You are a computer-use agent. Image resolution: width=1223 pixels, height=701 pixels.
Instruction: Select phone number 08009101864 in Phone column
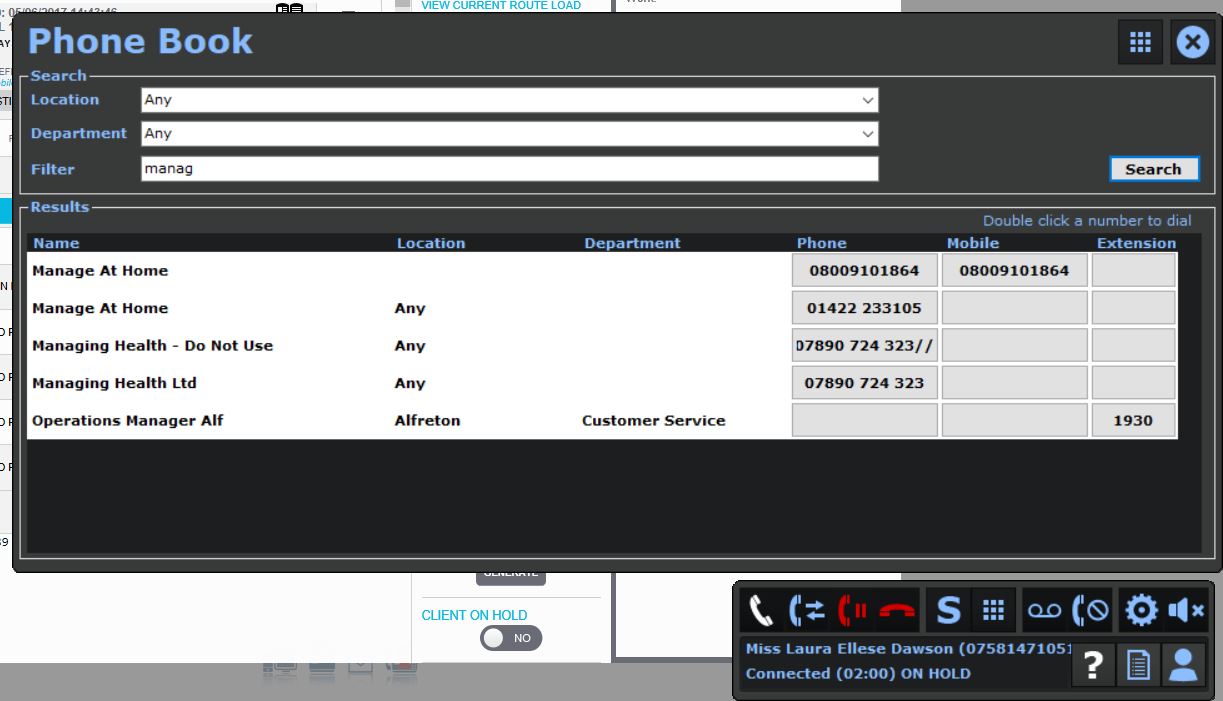pyautogui.click(x=865, y=271)
